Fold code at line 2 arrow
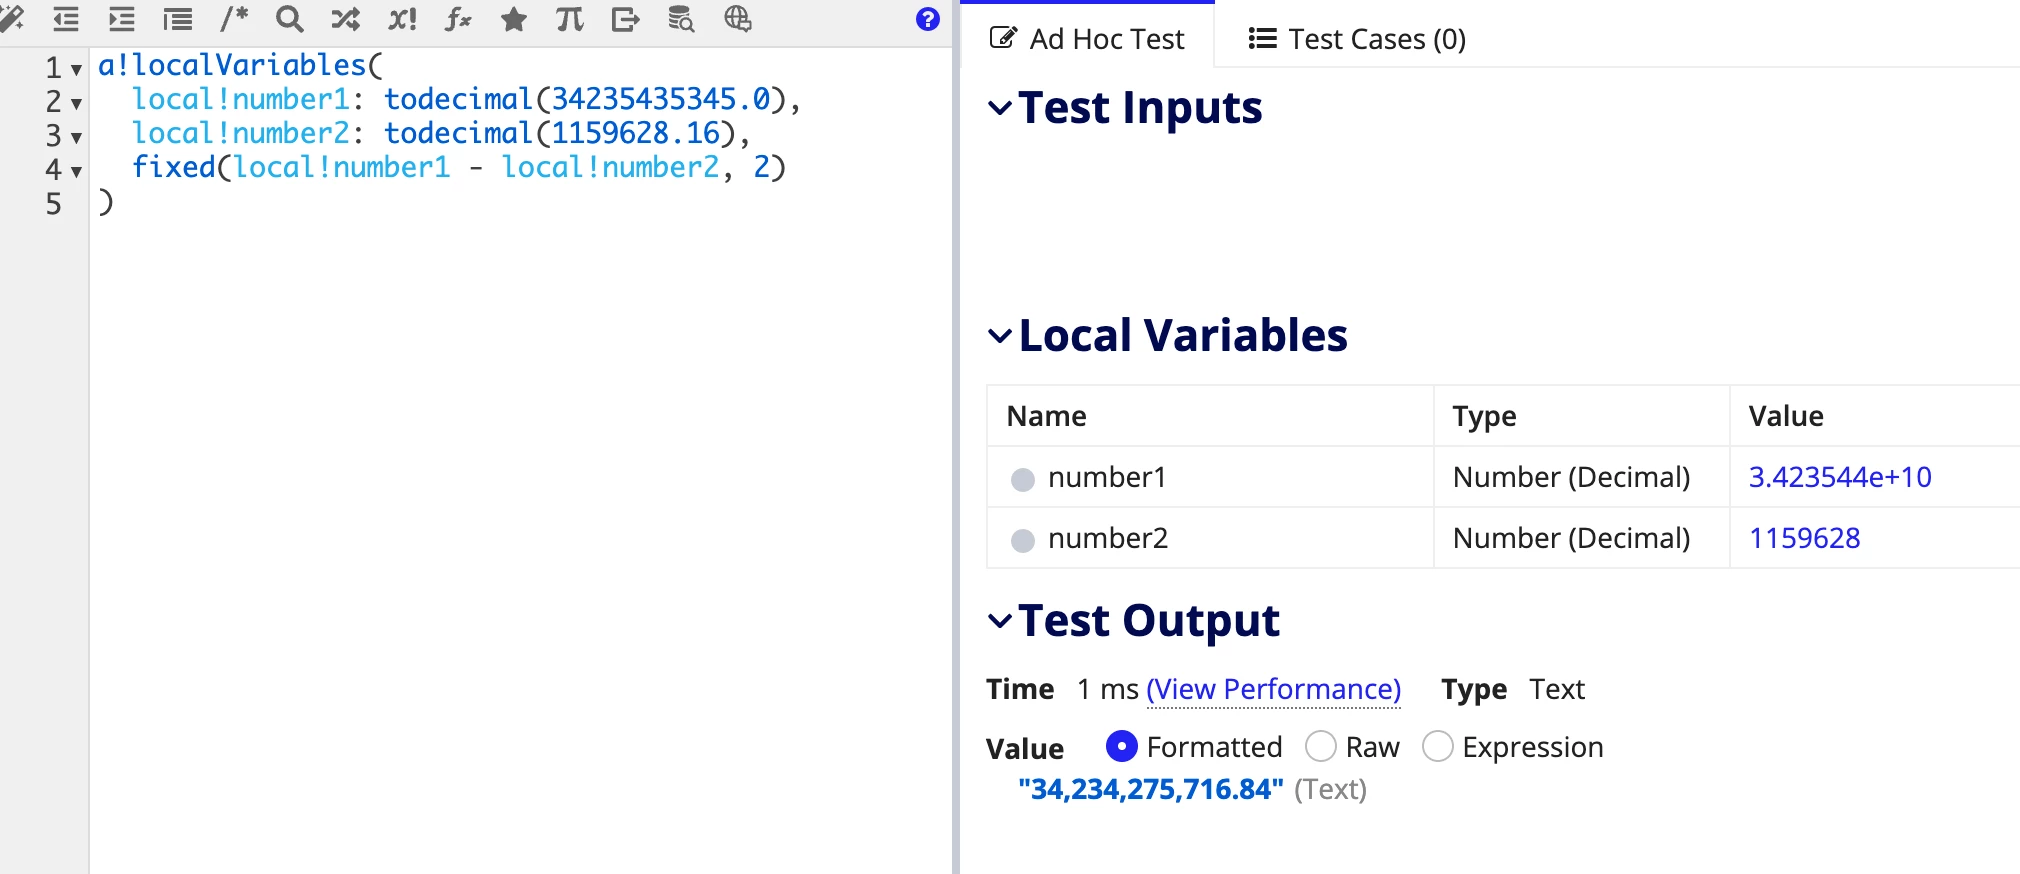2020x874 pixels. click(x=76, y=104)
